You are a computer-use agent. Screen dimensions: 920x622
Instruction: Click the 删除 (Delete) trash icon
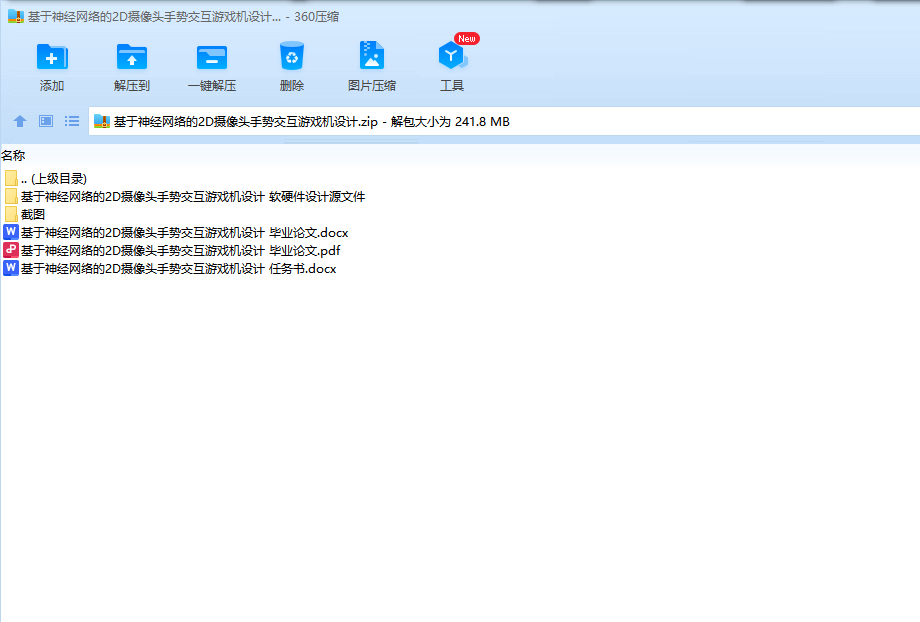292,56
